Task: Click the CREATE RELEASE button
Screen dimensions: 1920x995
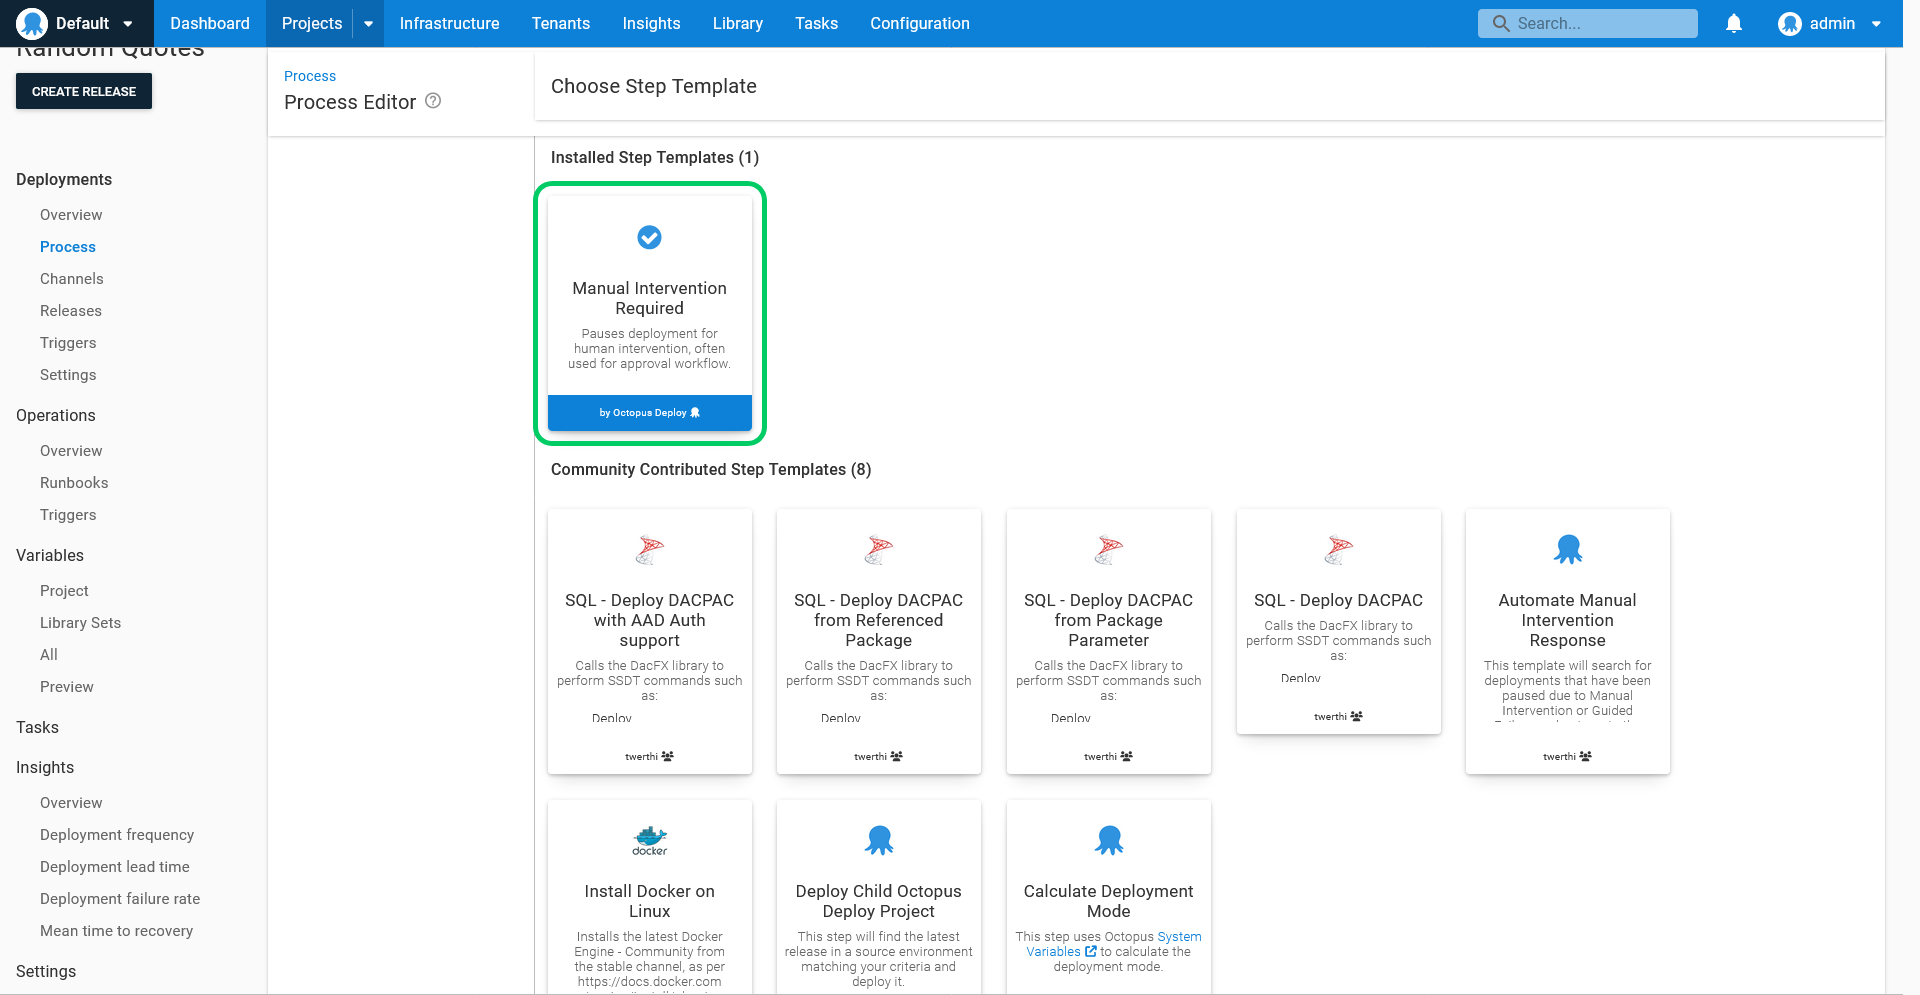Action: 84,91
